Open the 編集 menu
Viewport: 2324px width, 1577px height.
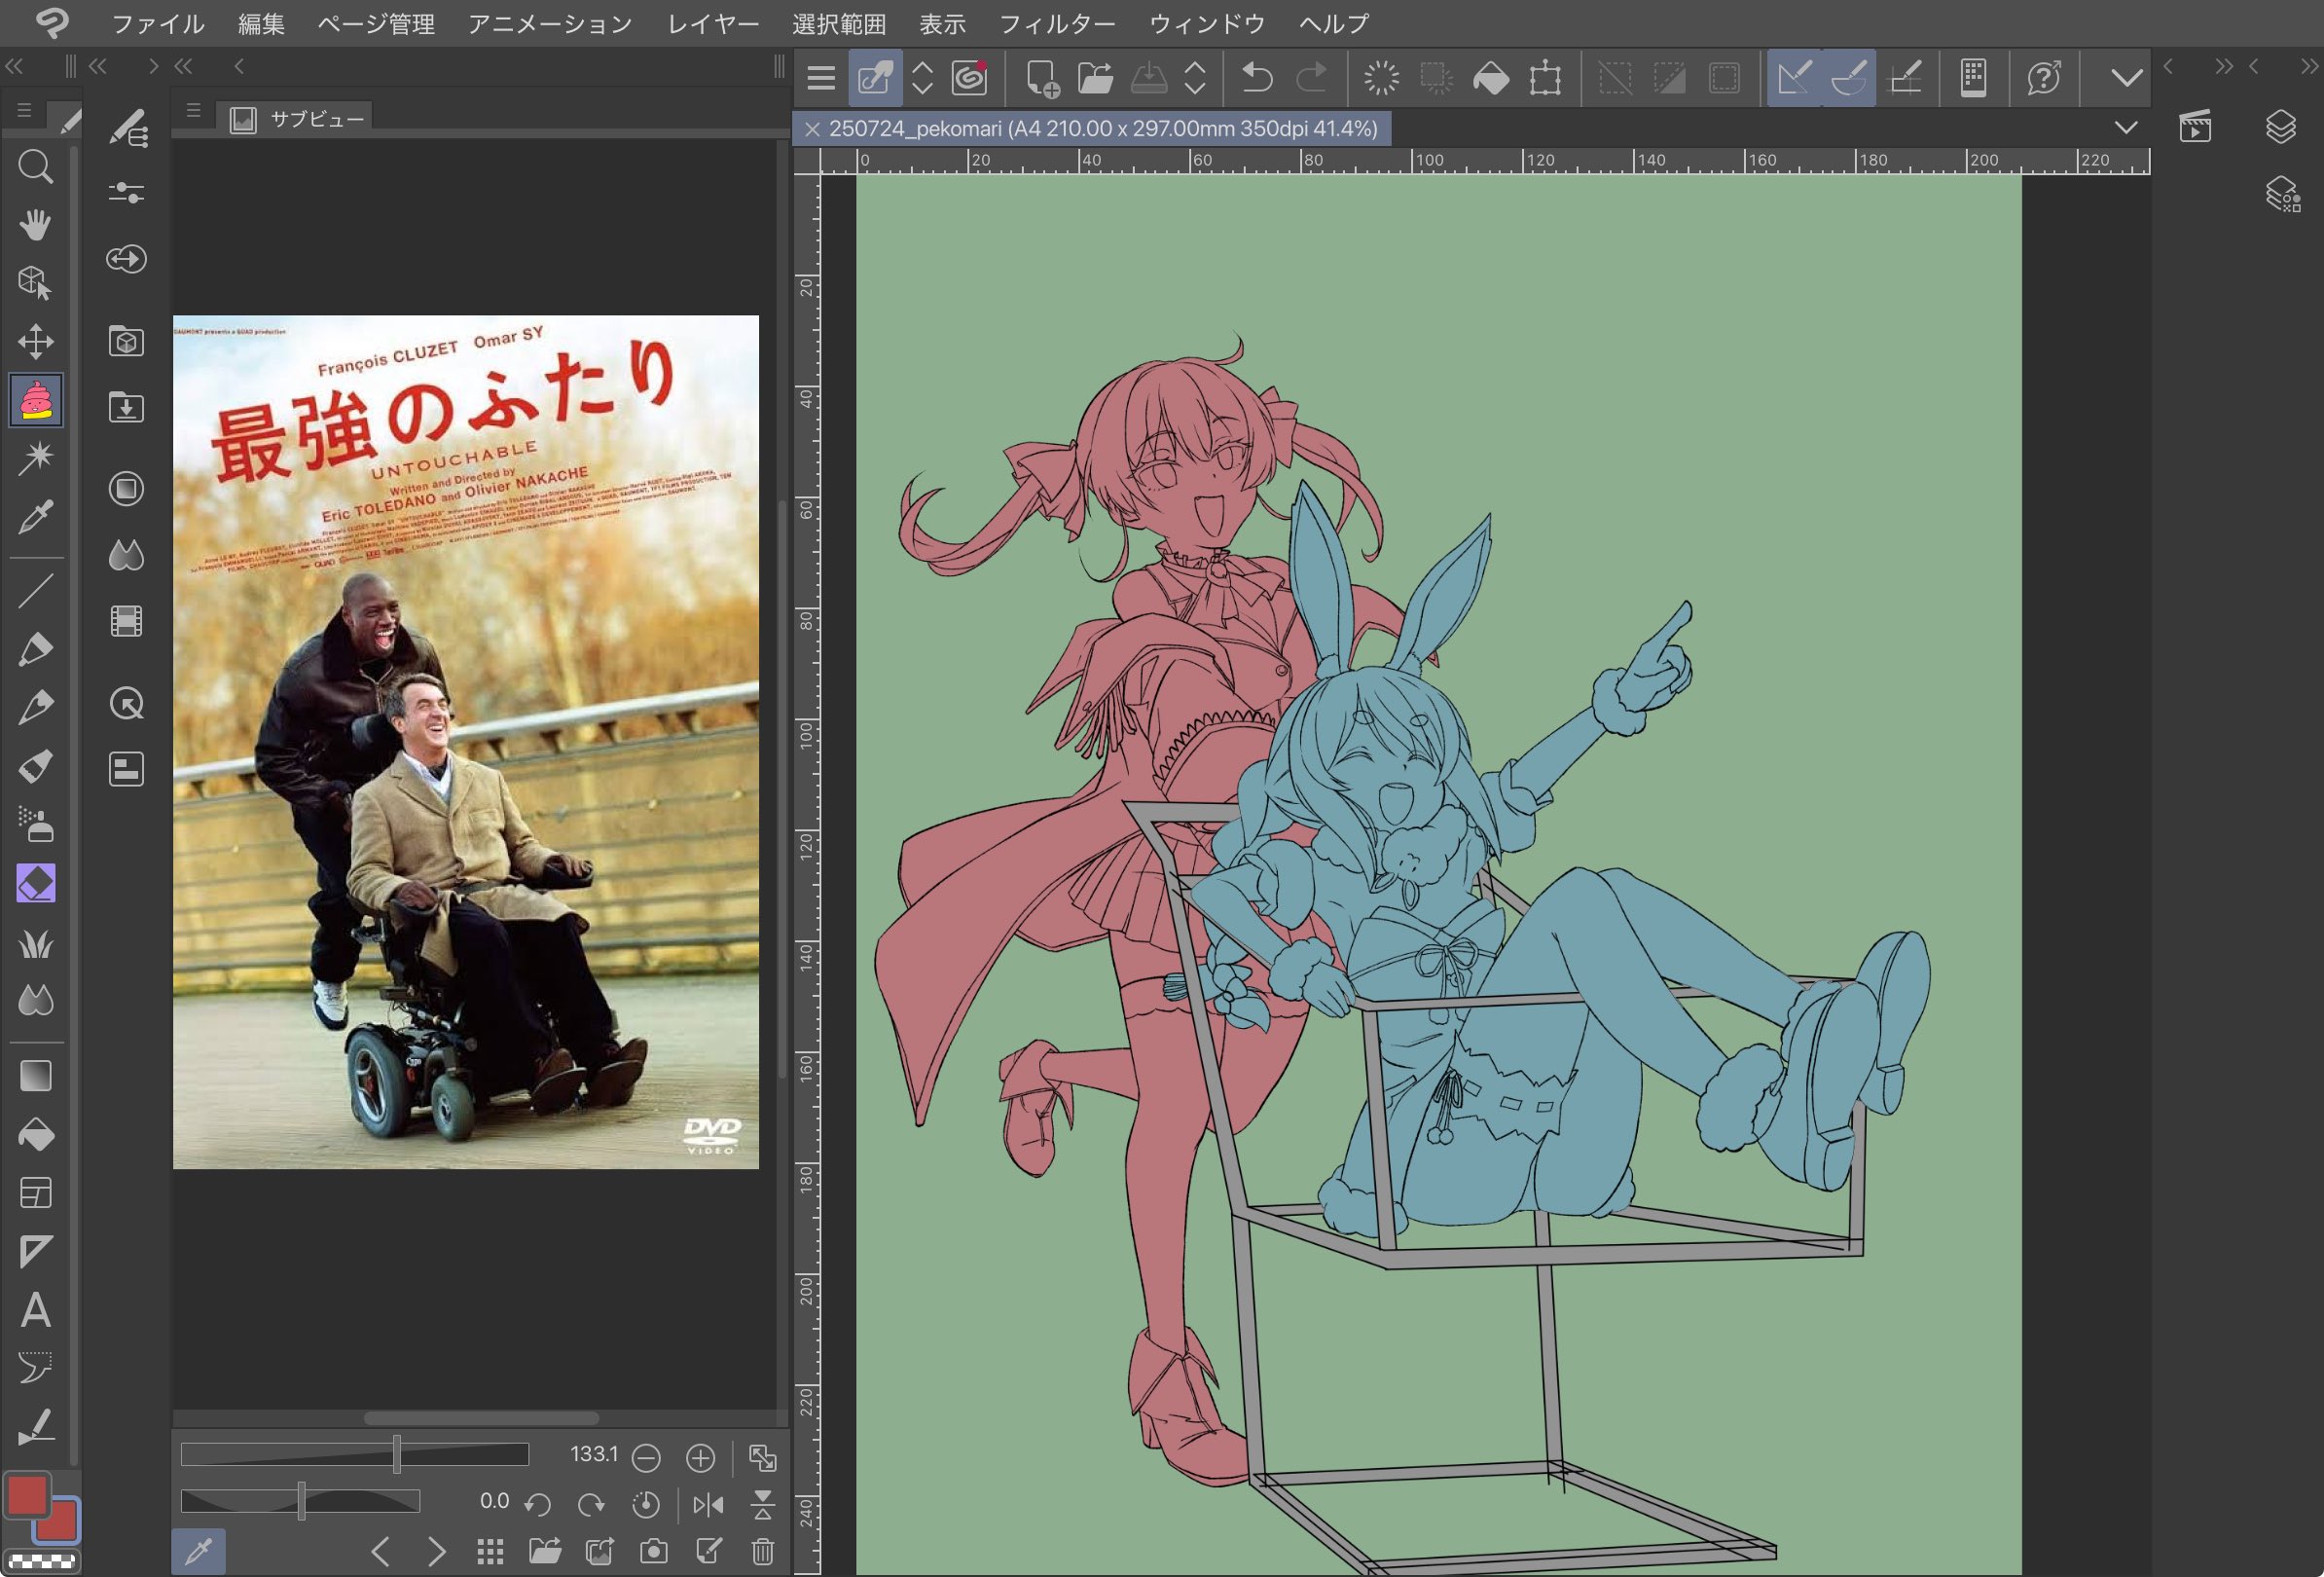pos(262,23)
